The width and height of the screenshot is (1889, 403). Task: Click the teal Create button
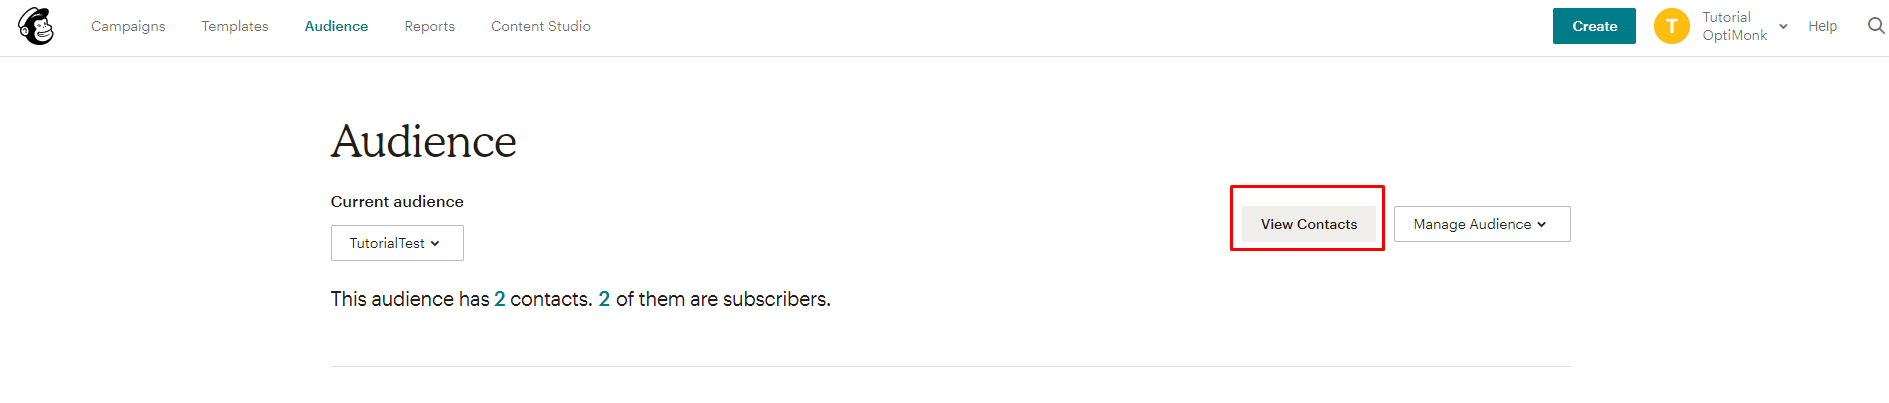click(1594, 26)
